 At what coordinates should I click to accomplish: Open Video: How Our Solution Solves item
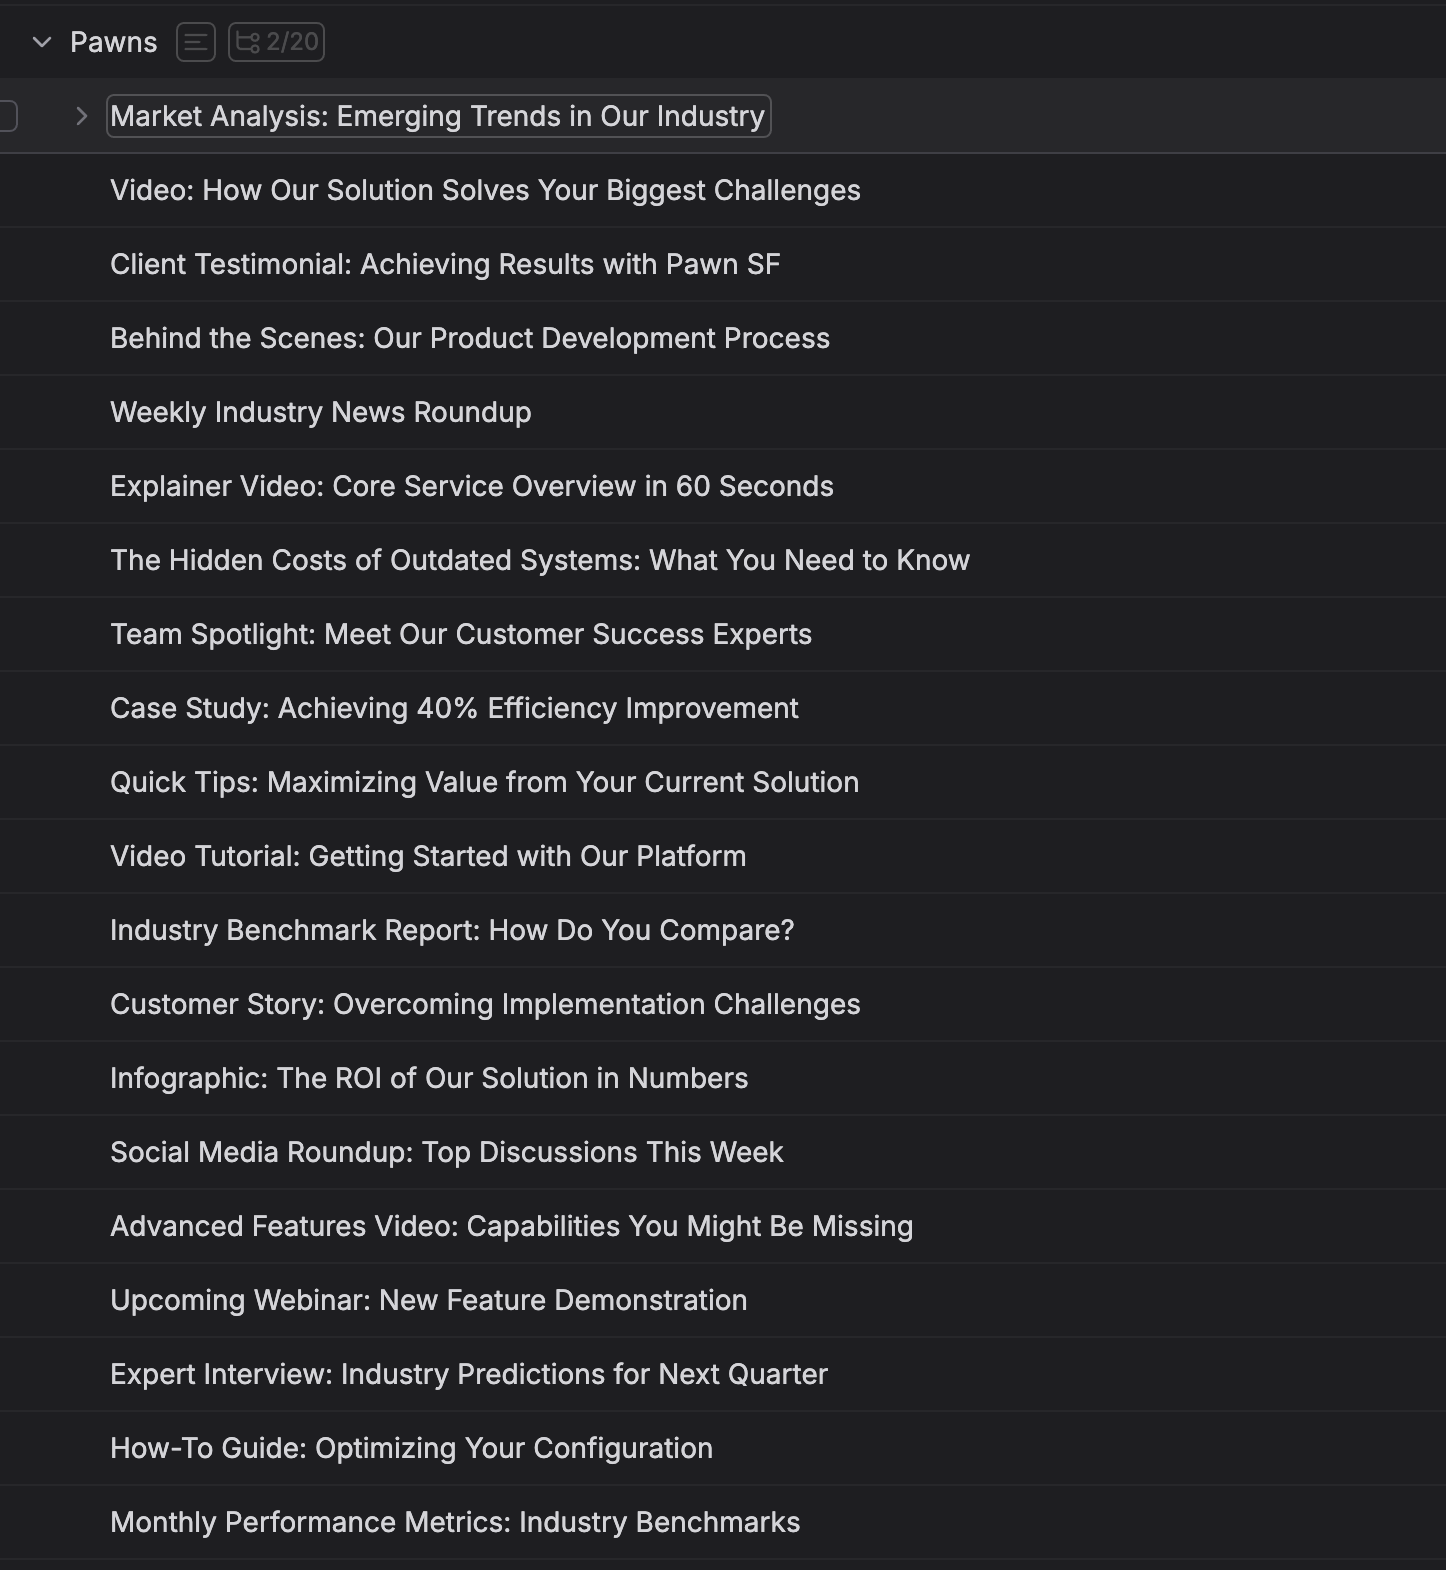485,190
